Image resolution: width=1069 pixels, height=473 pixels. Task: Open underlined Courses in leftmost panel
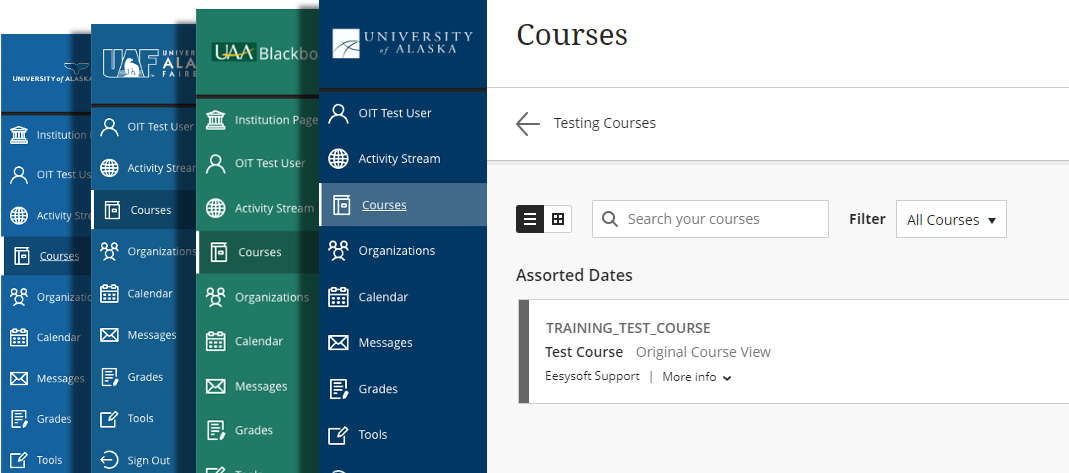[59, 256]
